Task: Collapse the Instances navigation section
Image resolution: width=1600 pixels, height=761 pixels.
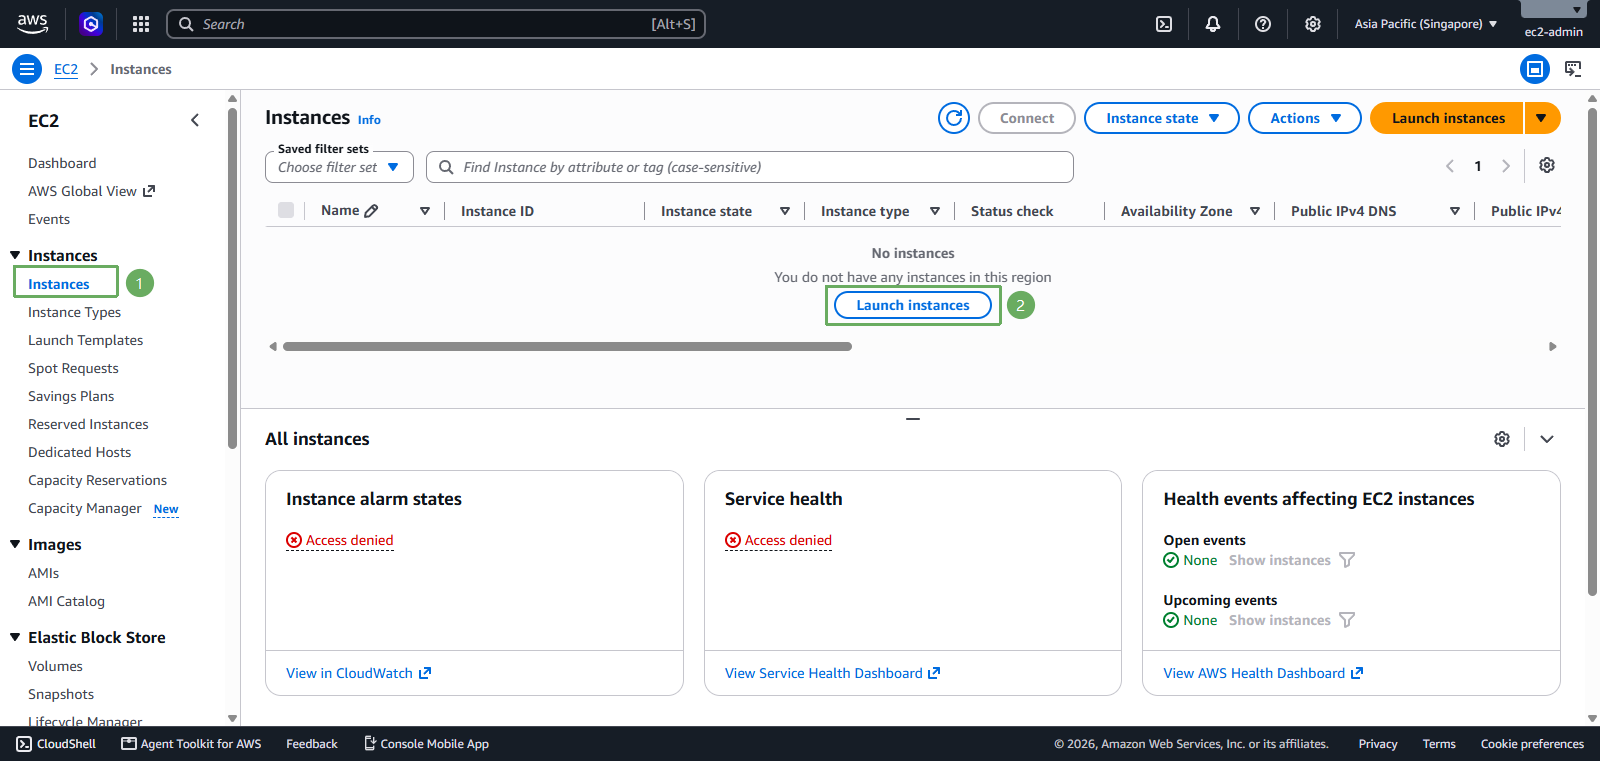Action: pos(15,255)
